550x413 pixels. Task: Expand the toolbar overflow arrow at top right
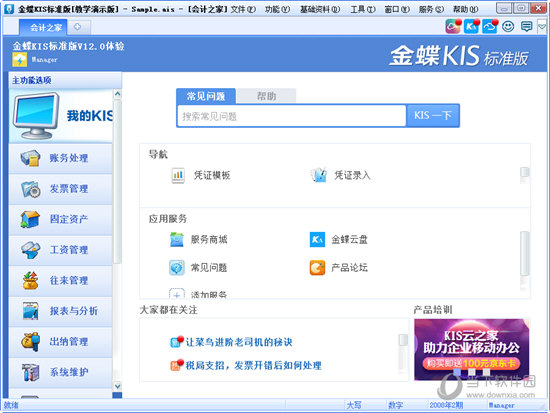pos(542,27)
